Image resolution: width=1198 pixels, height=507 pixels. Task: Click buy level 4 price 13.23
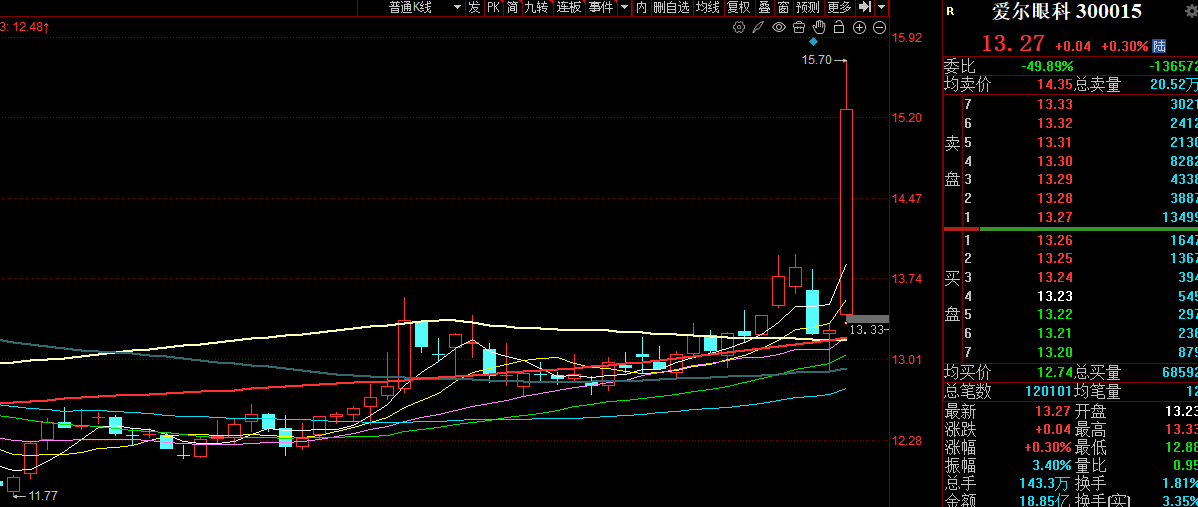1053,296
